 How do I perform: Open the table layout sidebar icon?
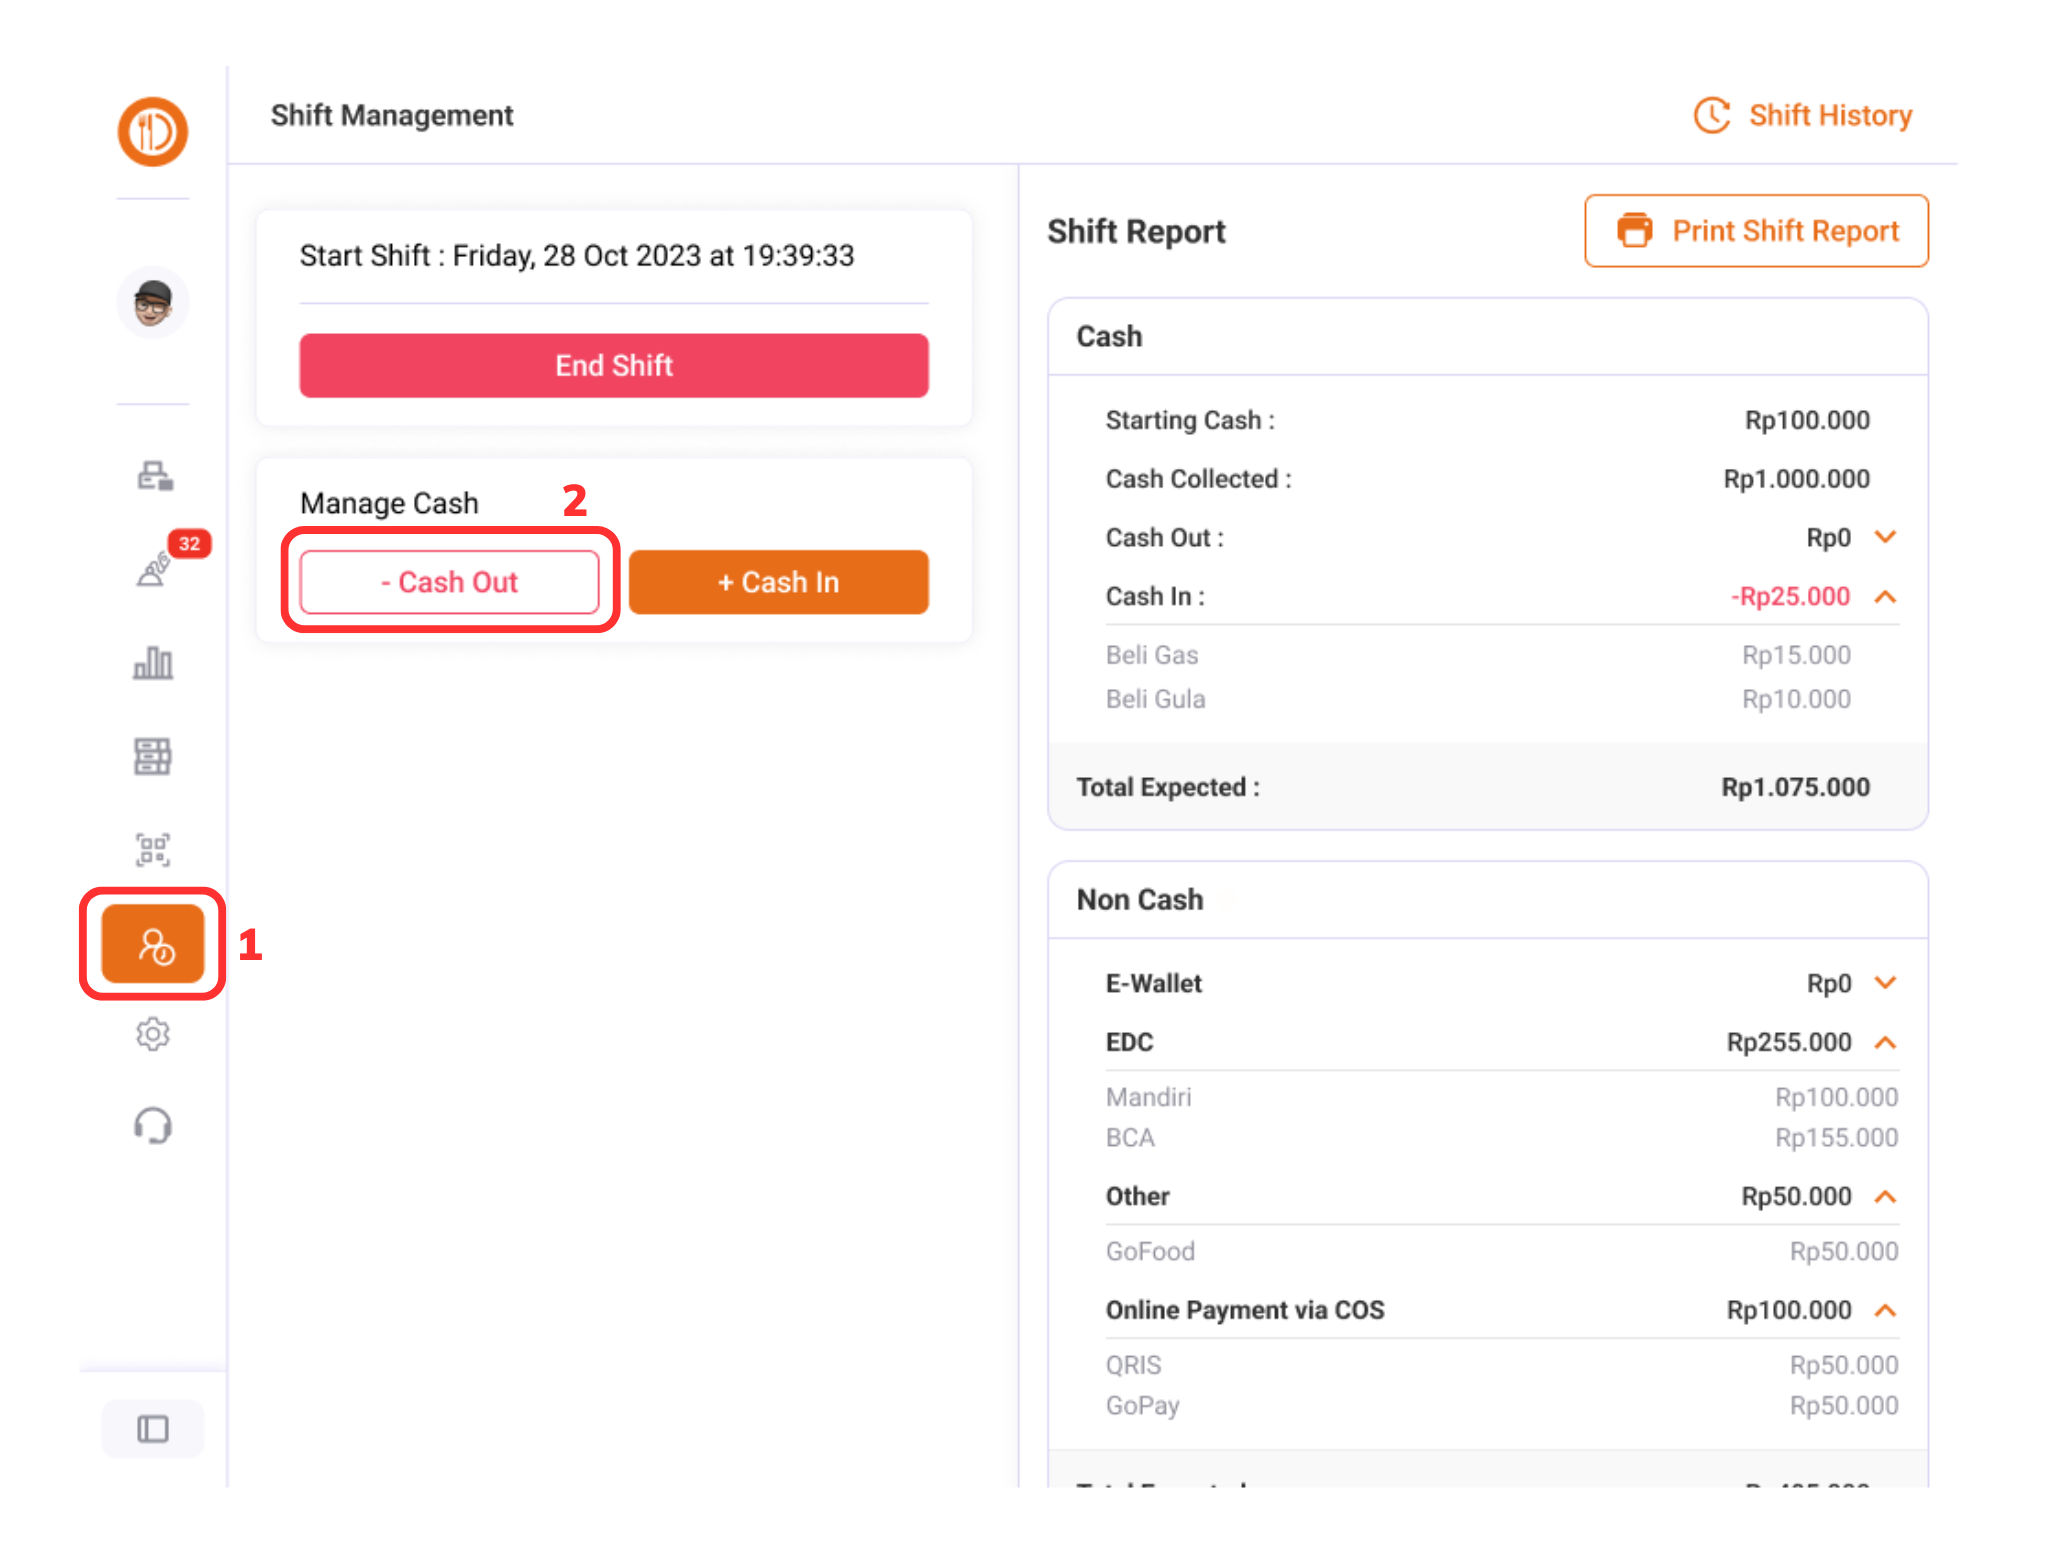tap(153, 756)
